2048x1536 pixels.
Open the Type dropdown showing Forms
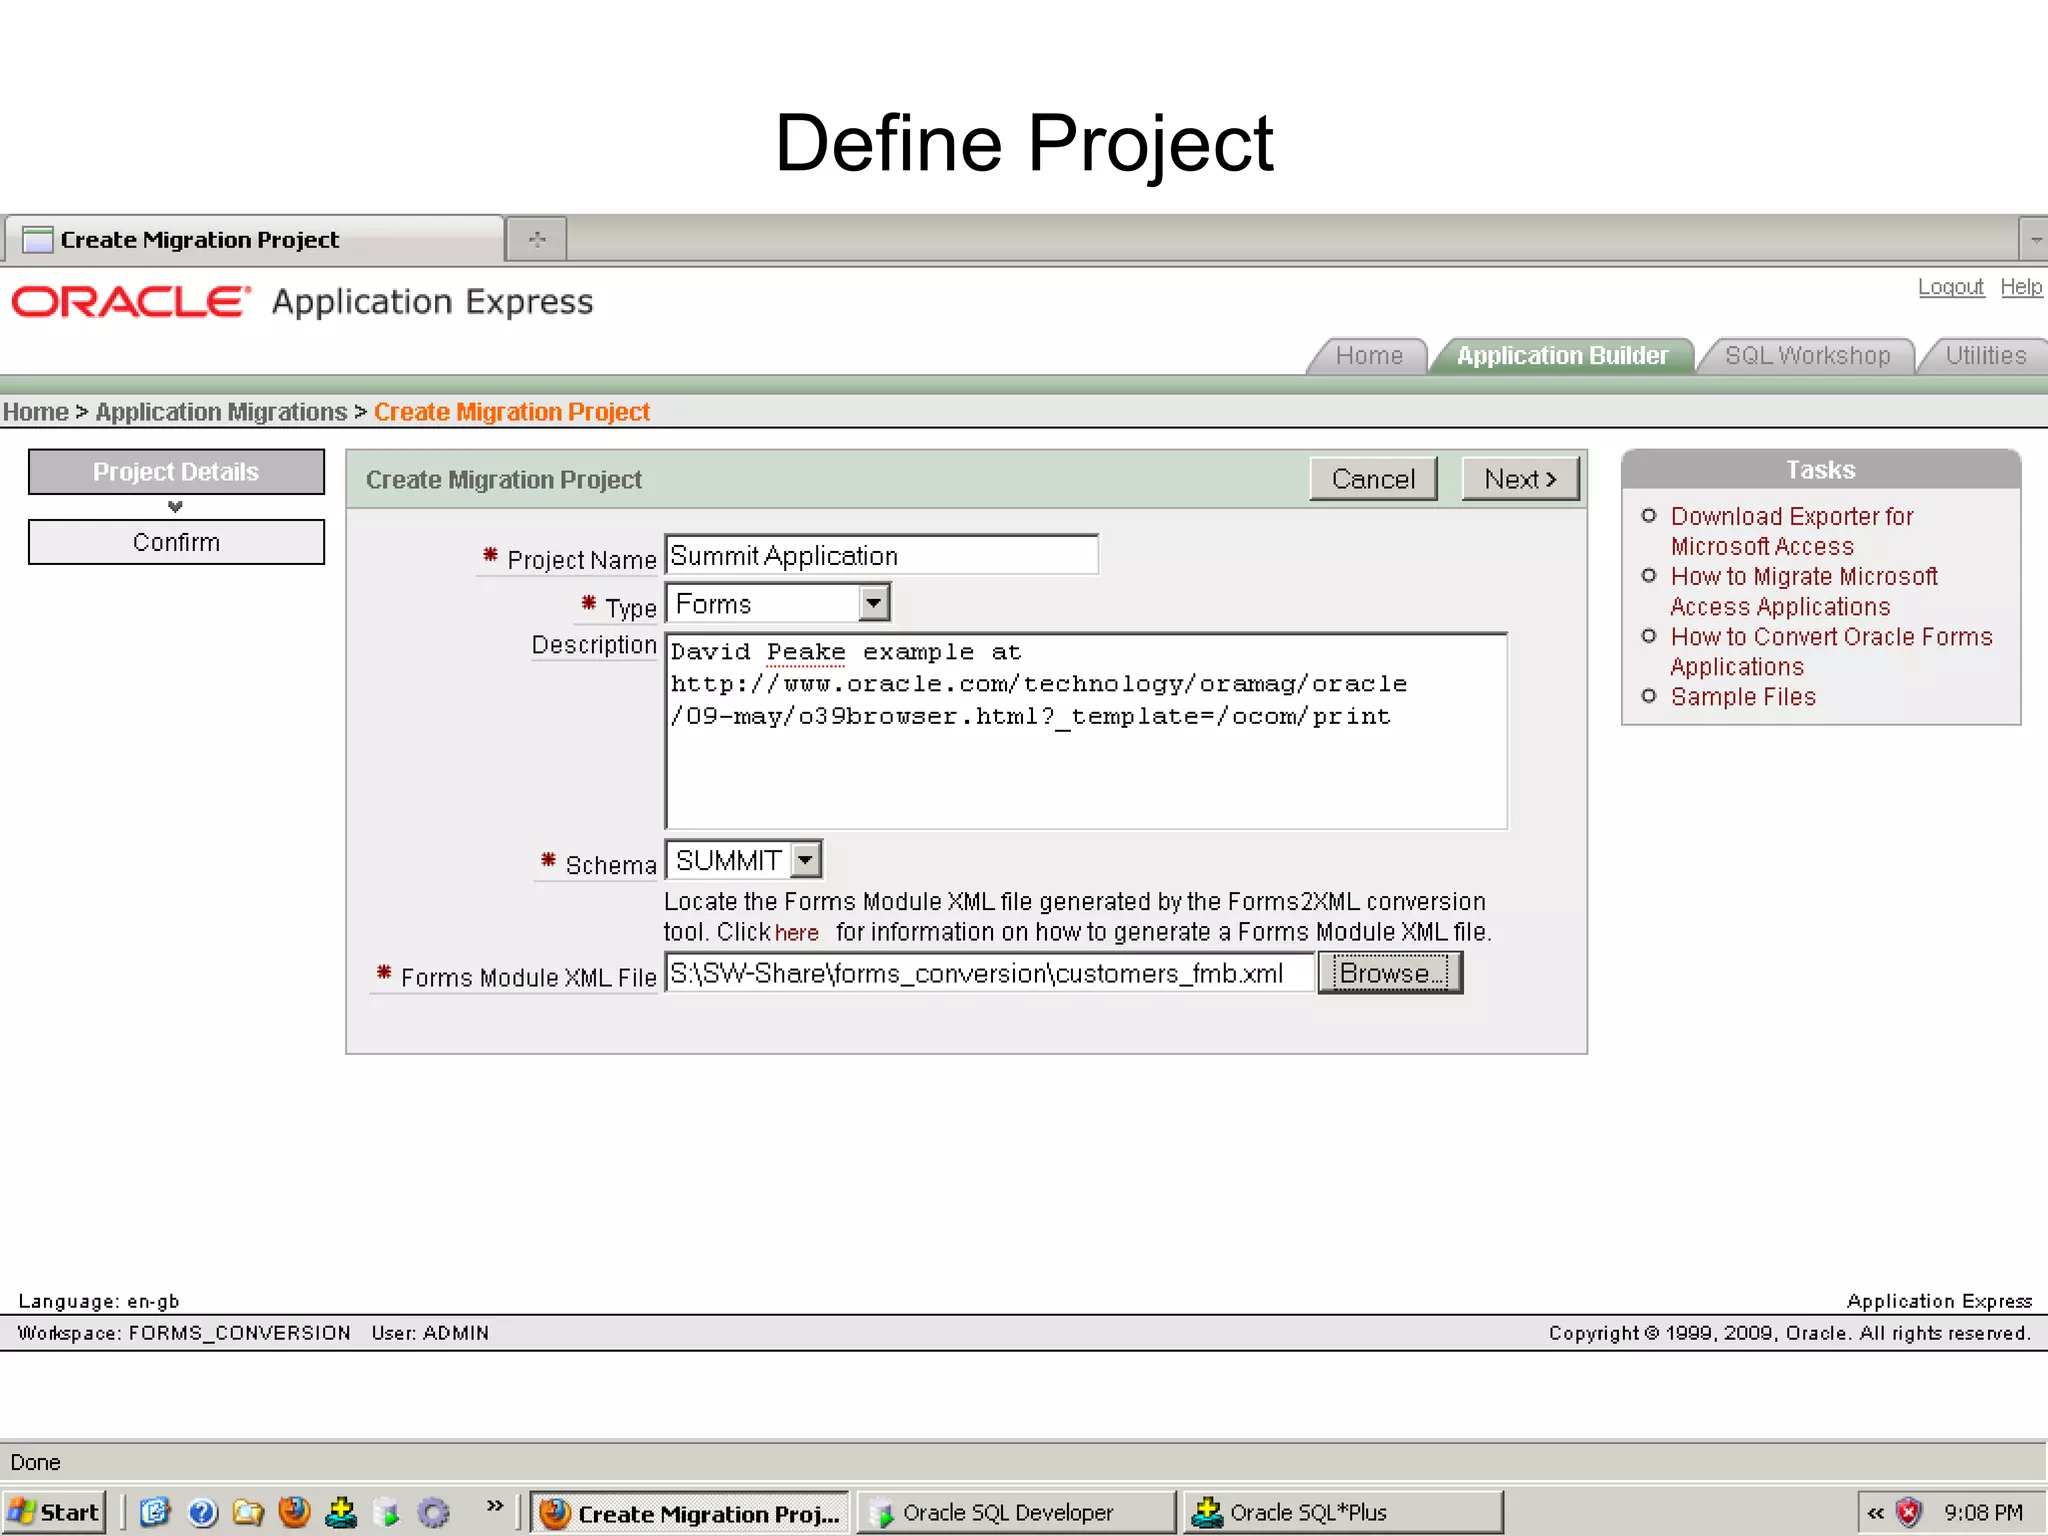click(777, 604)
